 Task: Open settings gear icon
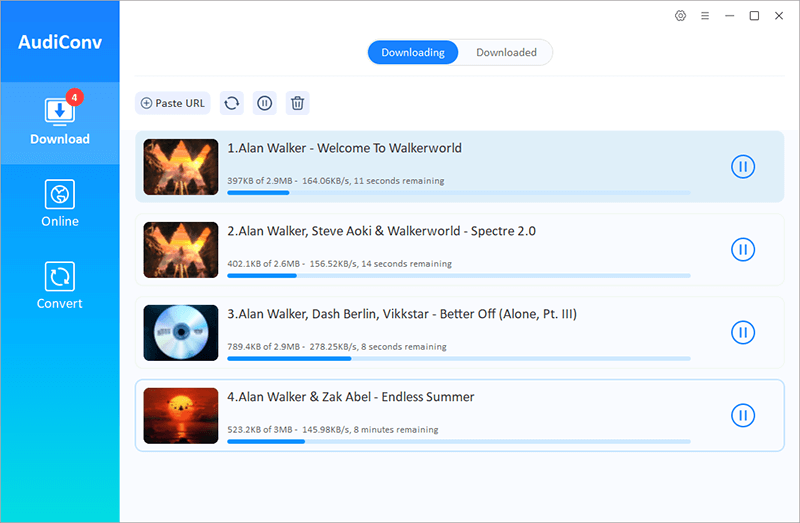680,16
